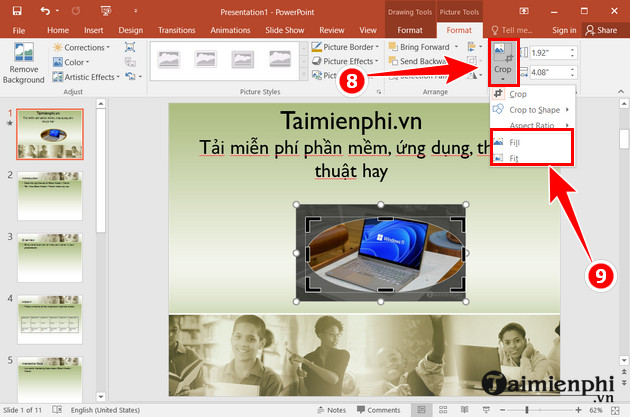Image resolution: width=630 pixels, height=417 pixels.
Task: Click inside the shape width field 4.08"
Action: coord(548,72)
